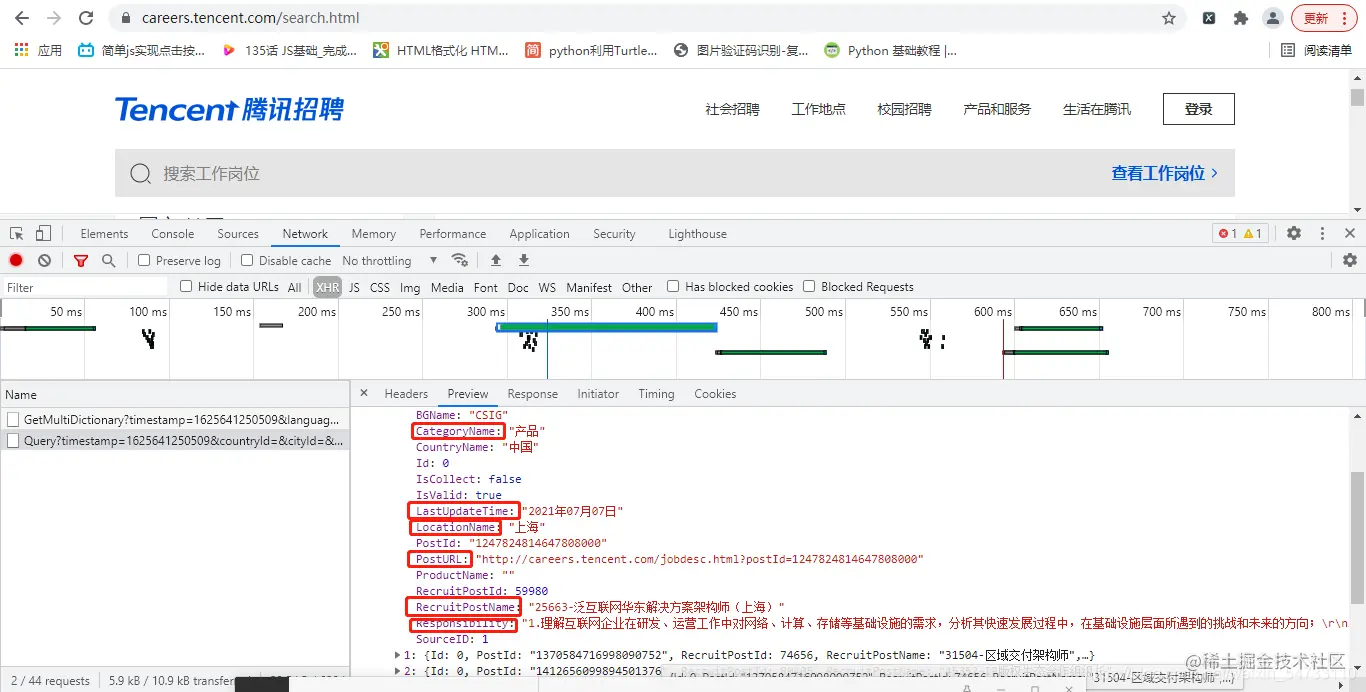Screen dimensions: 1366x692
Task: Click the browser forward arrow
Action: (x=54, y=18)
